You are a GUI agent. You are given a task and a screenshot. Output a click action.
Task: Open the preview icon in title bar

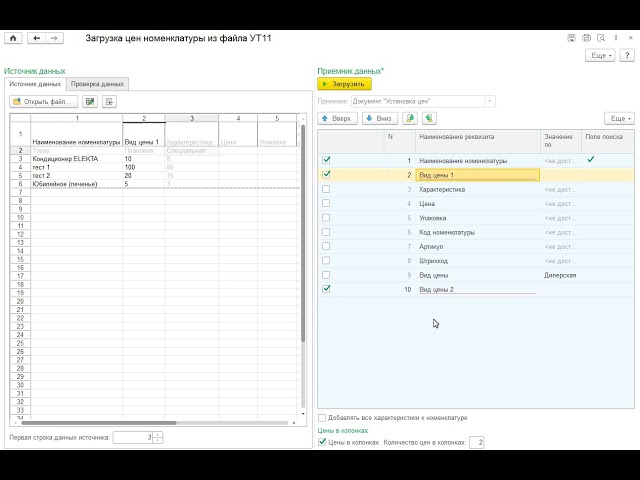601,38
